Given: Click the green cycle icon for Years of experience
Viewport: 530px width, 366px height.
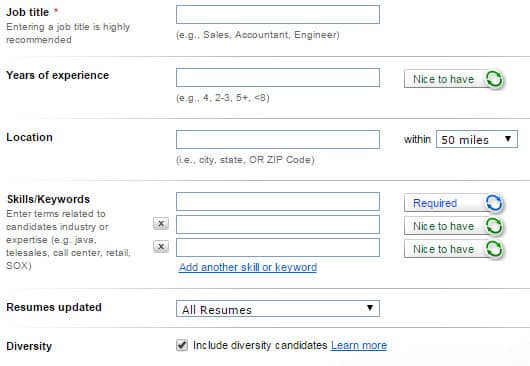Looking at the screenshot, I should (494, 79).
